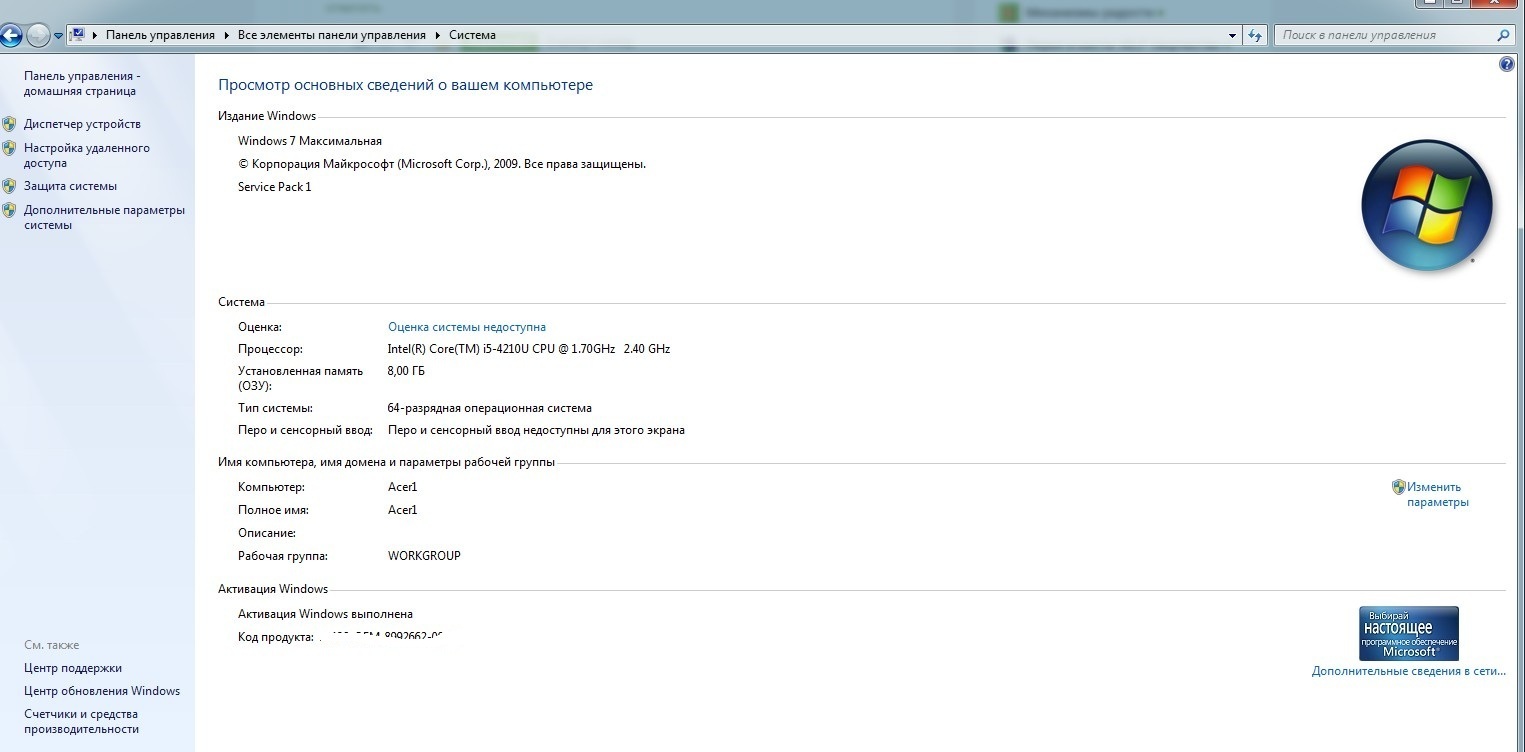Click the Control Panel icon in address bar
This screenshot has width=1525, height=752.
pos(77,35)
